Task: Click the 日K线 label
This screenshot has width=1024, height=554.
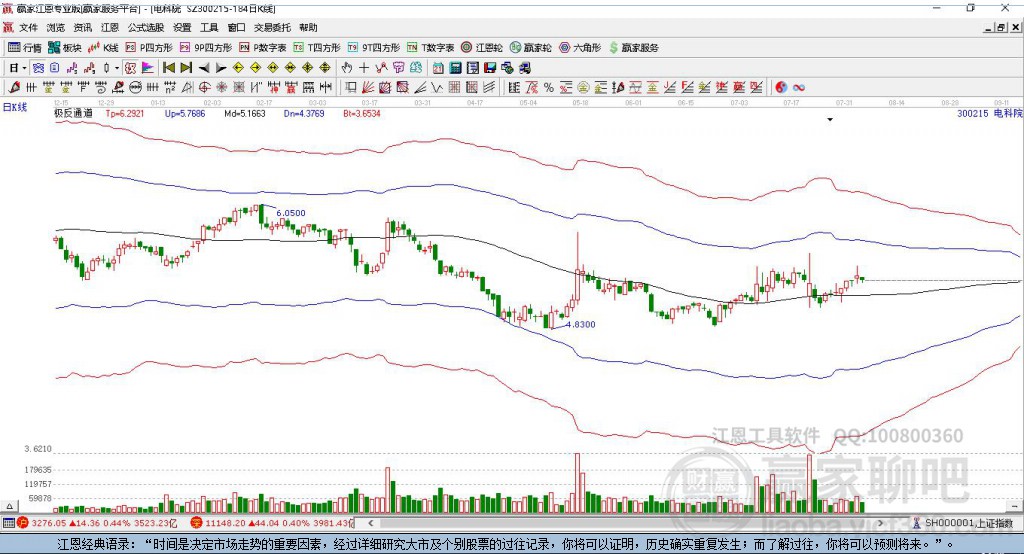Action: tap(15, 107)
